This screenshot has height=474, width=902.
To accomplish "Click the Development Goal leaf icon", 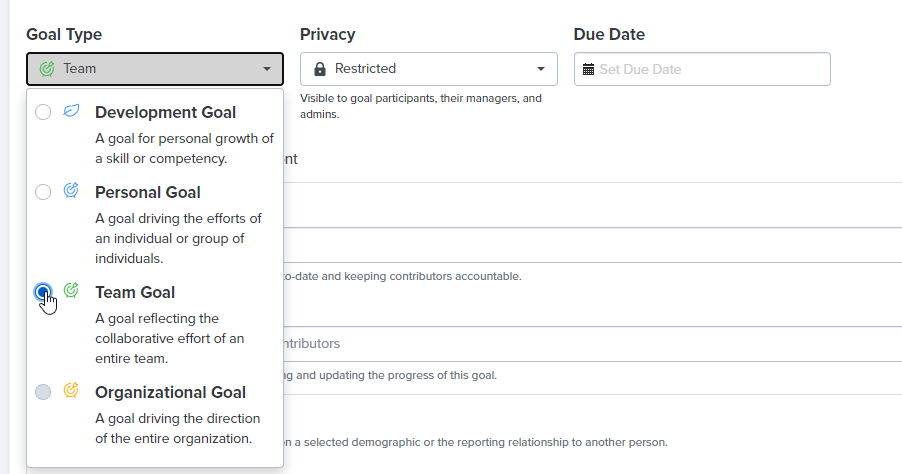I will tap(71, 110).
